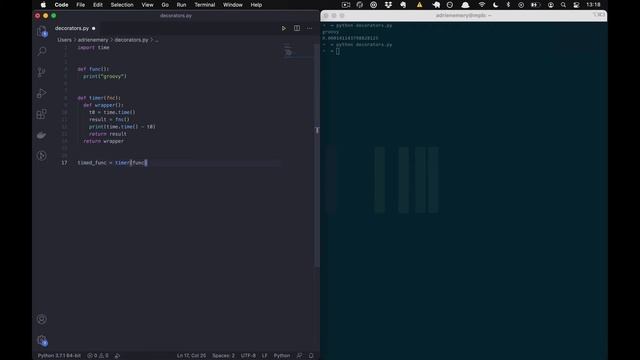This screenshot has width=640, height=360.
Task: Change end of line via LF
Action: pos(264,356)
